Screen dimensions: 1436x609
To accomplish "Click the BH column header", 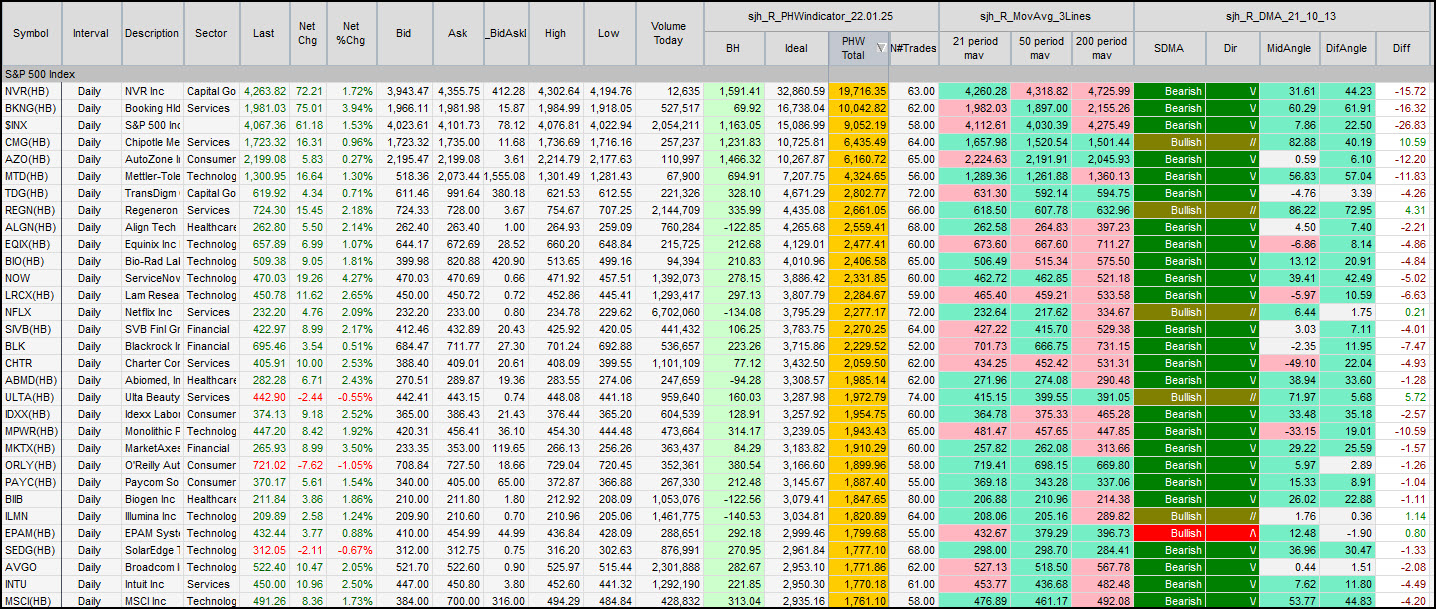I will pyautogui.click(x=733, y=48).
